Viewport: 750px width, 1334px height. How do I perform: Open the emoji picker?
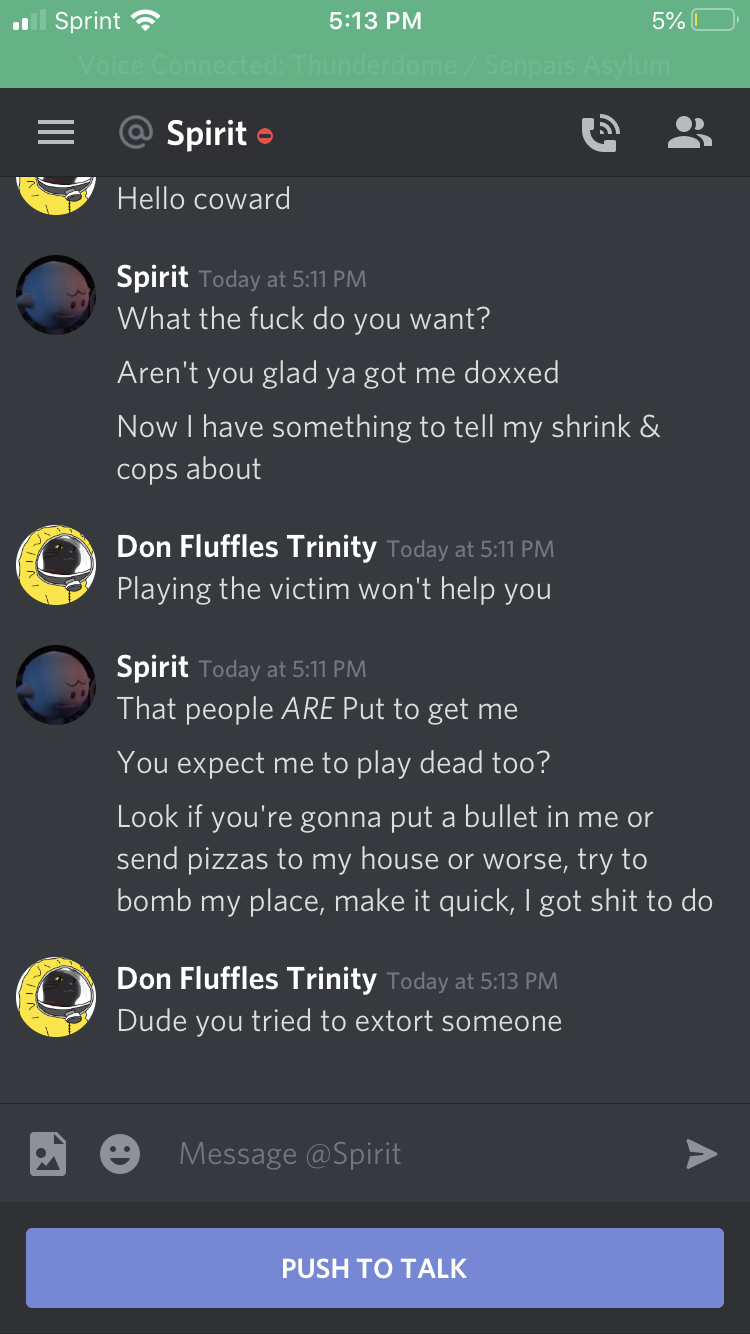tap(120, 1154)
